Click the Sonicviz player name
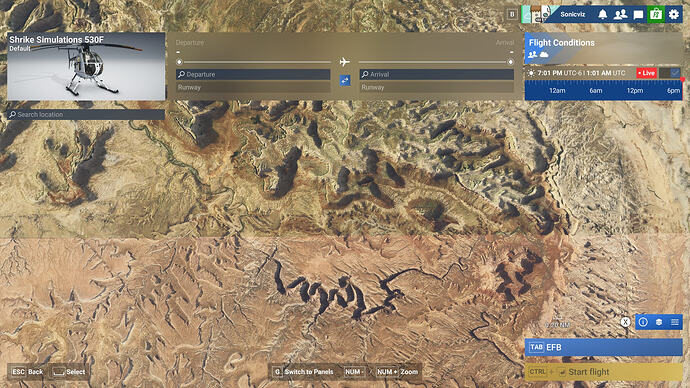Image resolution: width=690 pixels, height=388 pixels. [x=573, y=15]
